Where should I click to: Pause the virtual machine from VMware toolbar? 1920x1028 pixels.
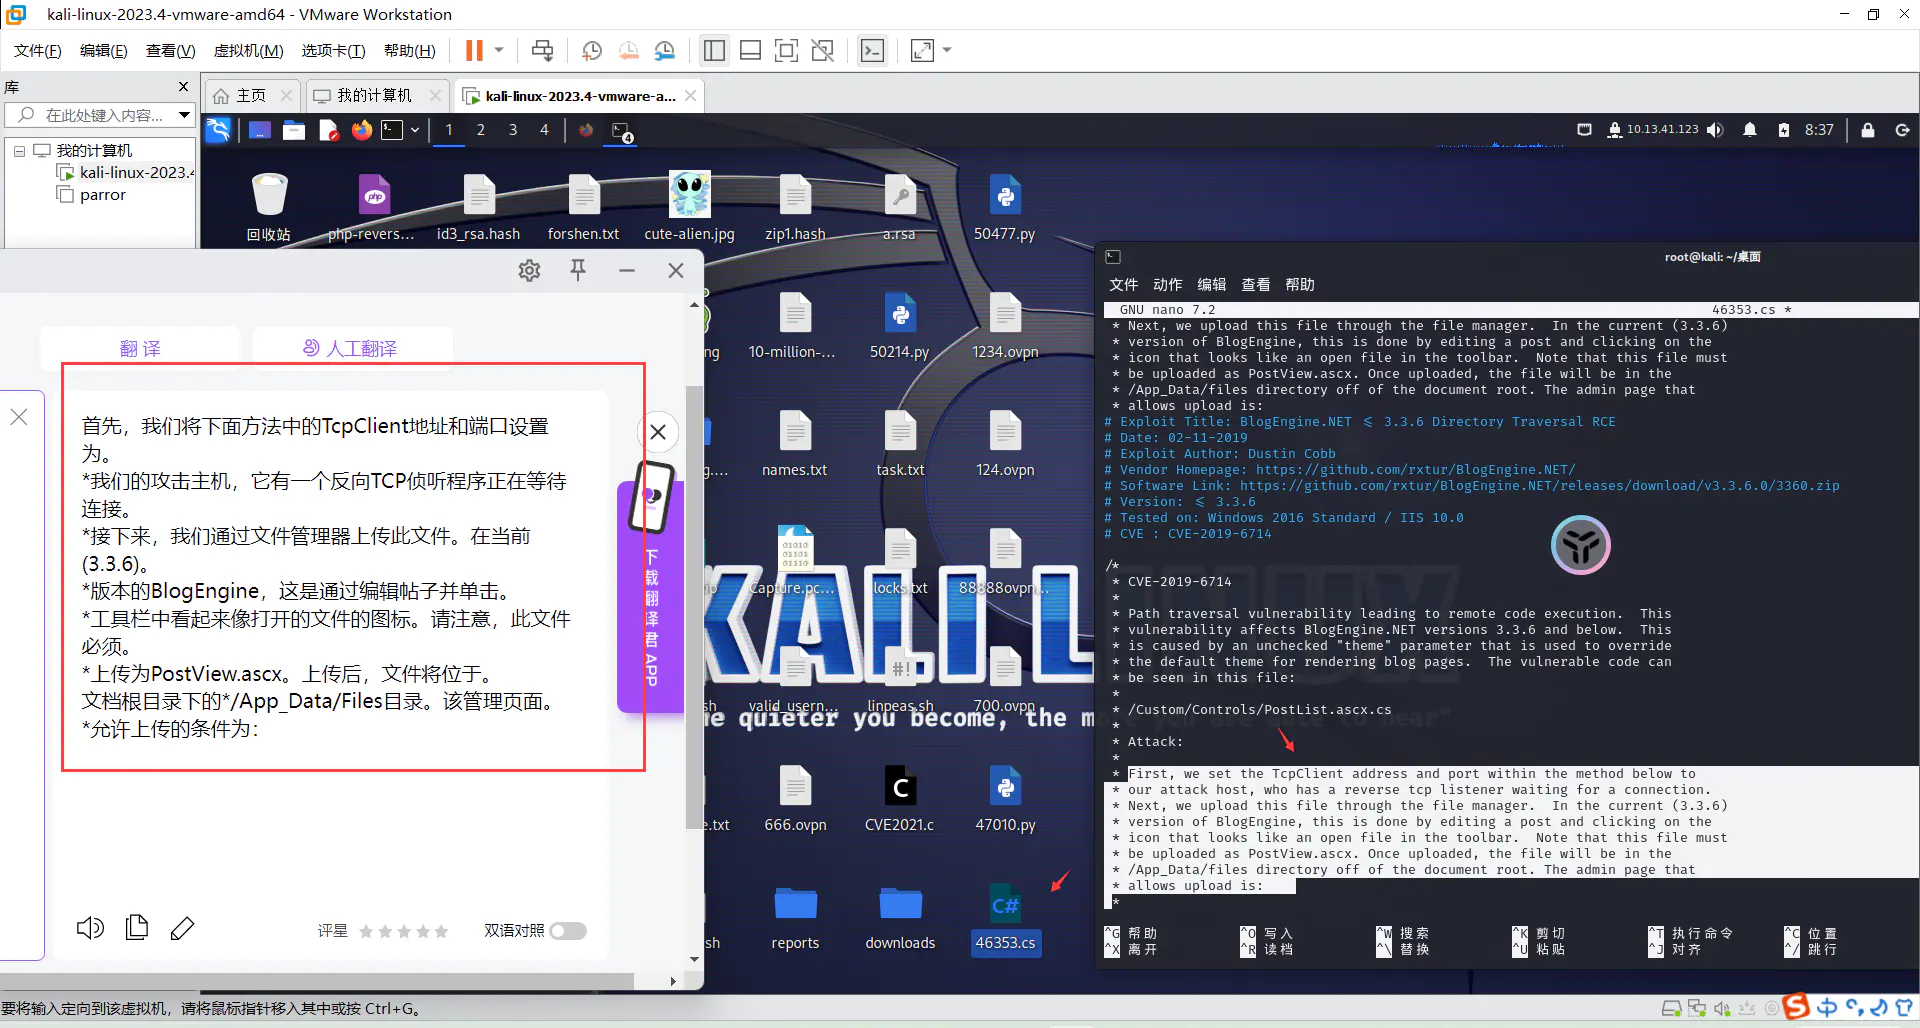tap(474, 50)
